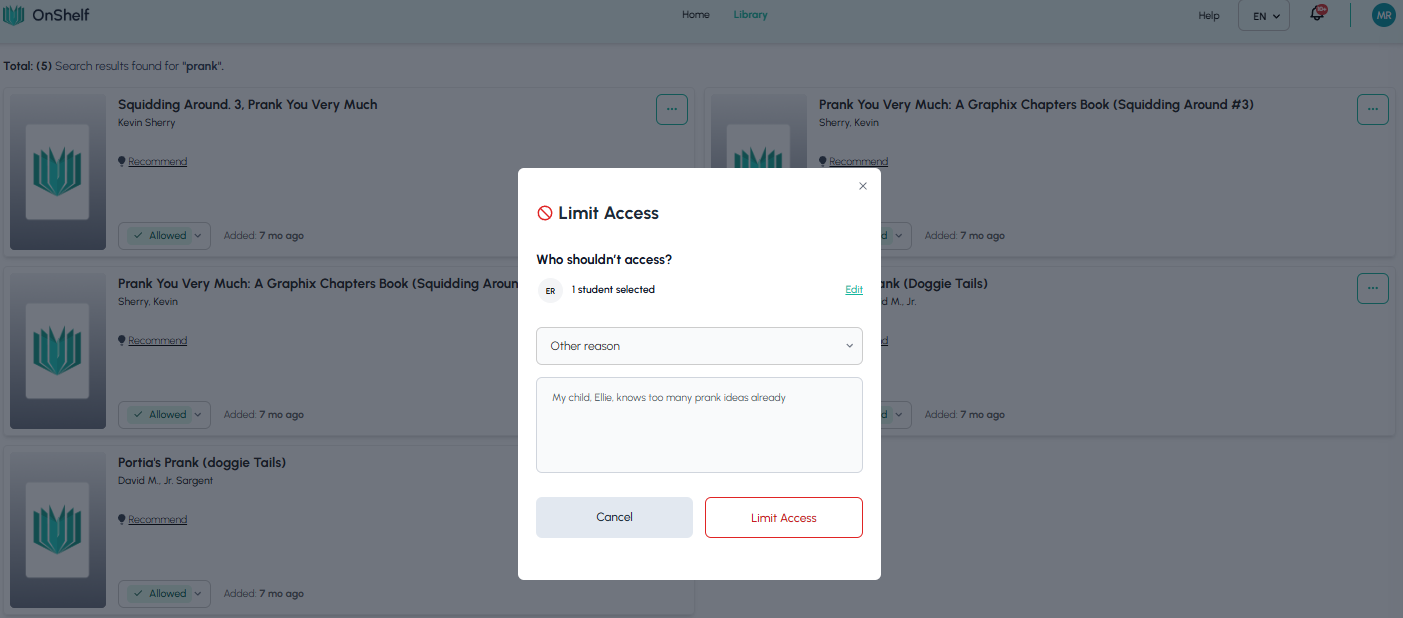Expand the Other reason dropdown
The height and width of the screenshot is (618, 1403).
coord(699,346)
